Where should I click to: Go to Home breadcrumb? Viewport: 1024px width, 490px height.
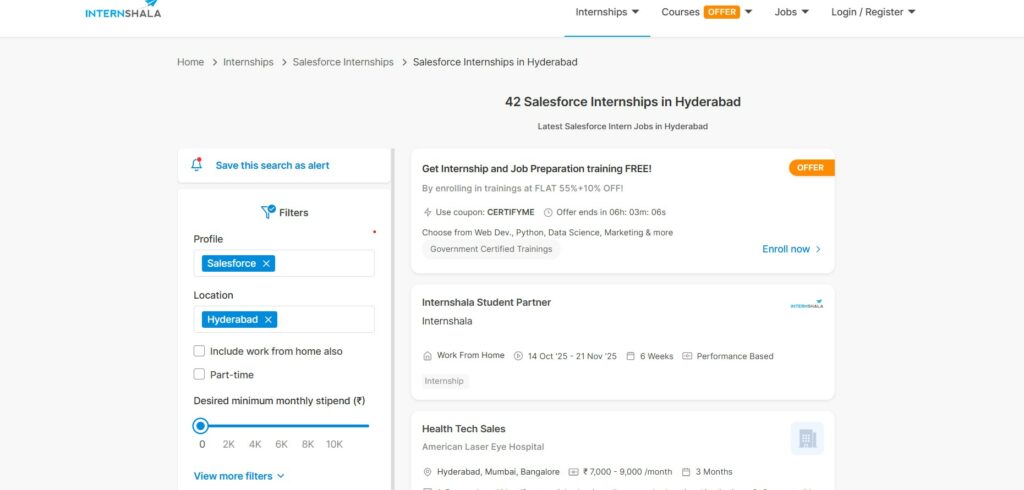point(190,62)
